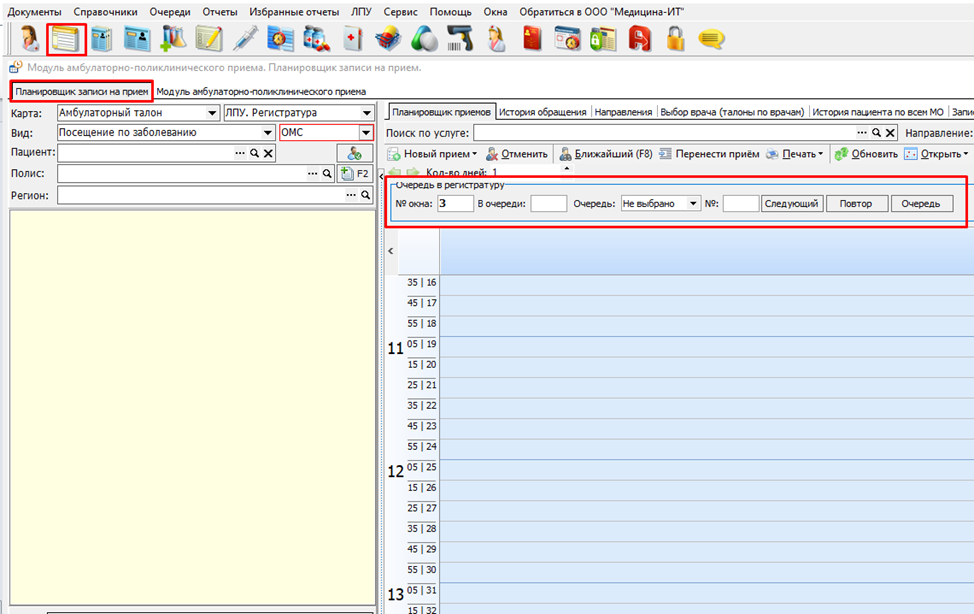The height and width of the screenshot is (614, 974).
Task: Click the barcode scanner icon in toolbar
Action: 460,39
